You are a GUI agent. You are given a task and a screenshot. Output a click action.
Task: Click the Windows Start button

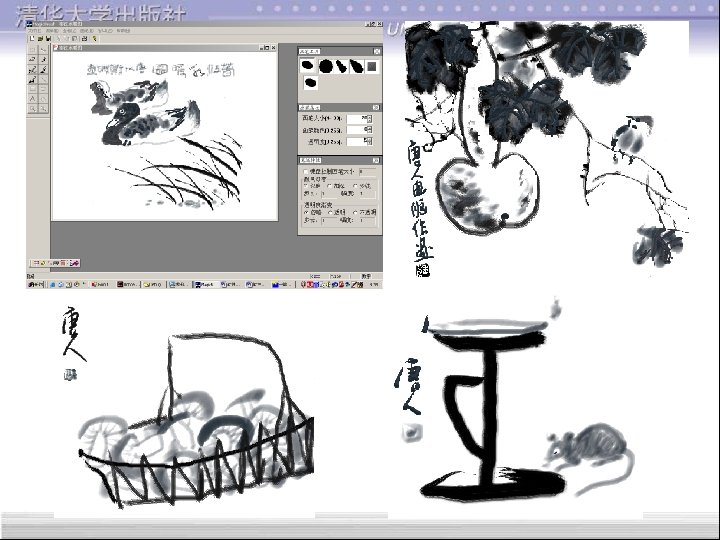[x=34, y=285]
